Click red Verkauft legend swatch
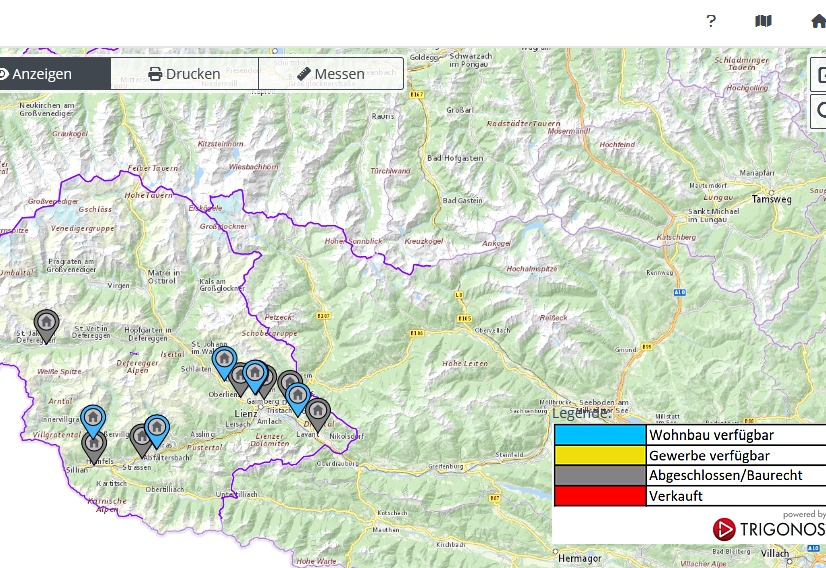Screen dimensions: 826x568 (x=600, y=495)
